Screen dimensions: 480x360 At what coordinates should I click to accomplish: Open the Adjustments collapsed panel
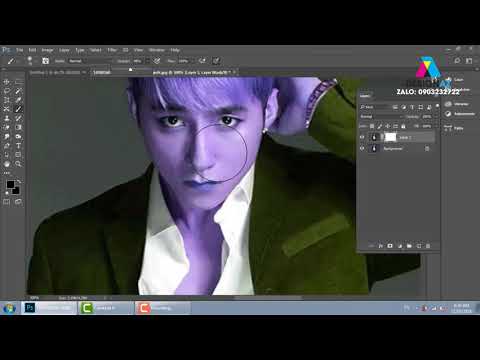pyautogui.click(x=460, y=114)
